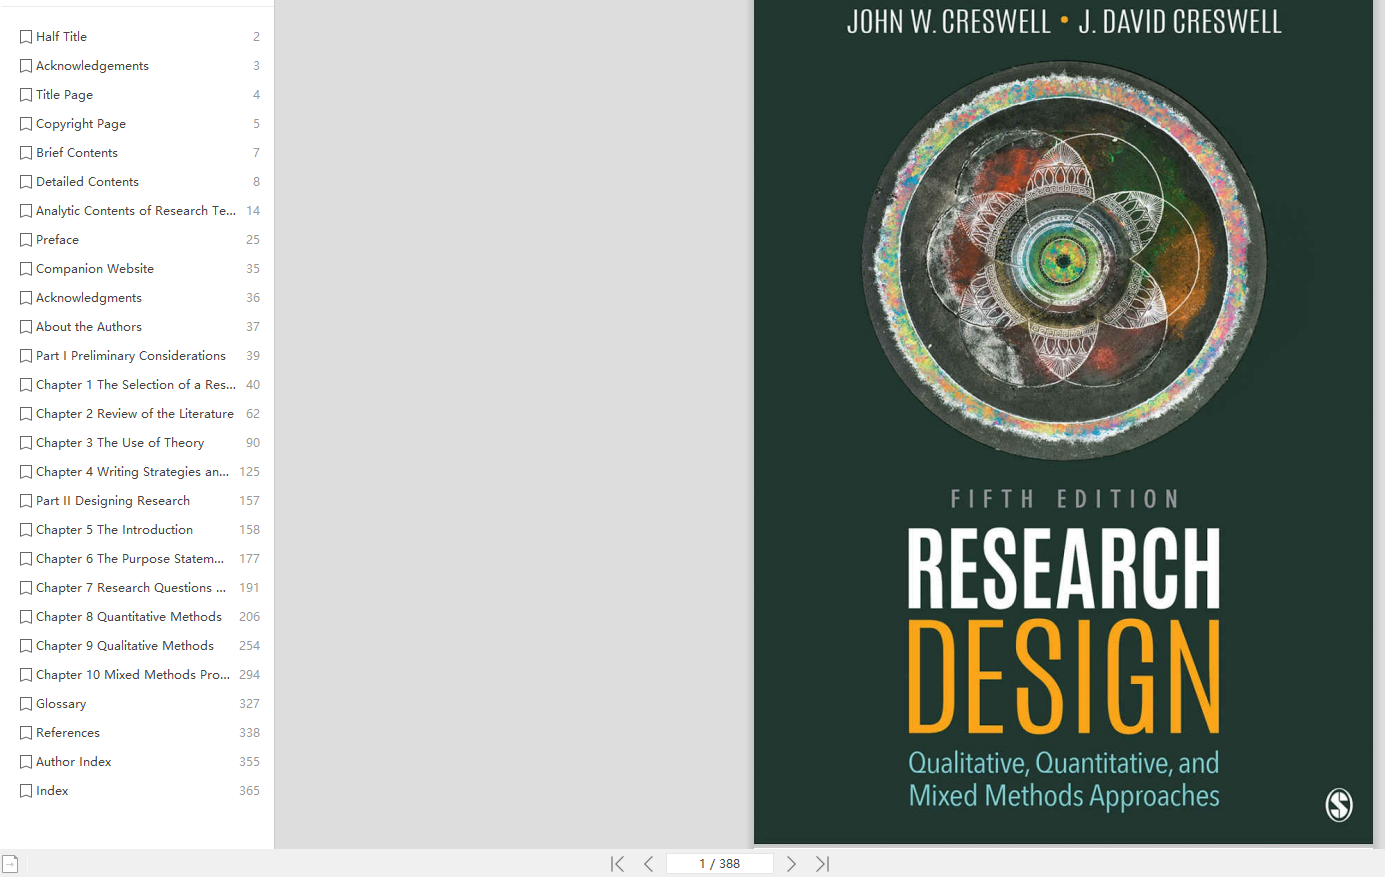This screenshot has width=1385, height=877.
Task: Navigate to the References section
Action: 68,732
